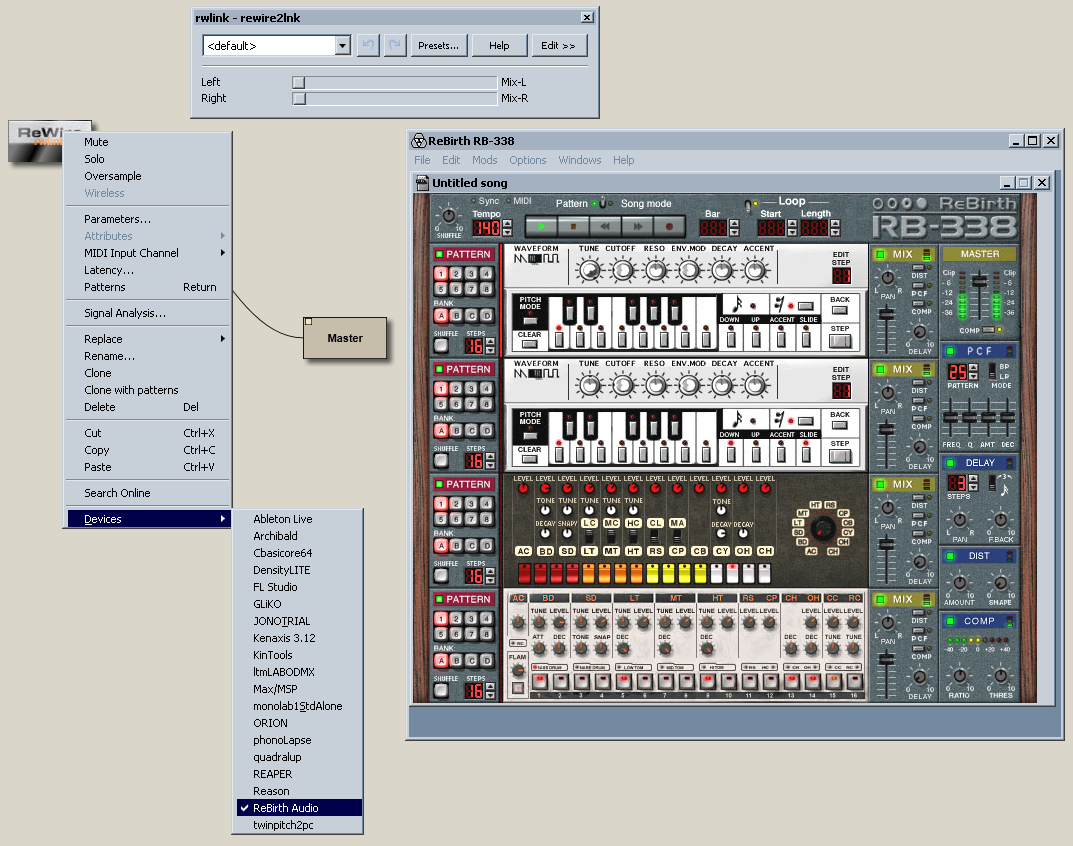Select Reason from the Devices list

272,791
